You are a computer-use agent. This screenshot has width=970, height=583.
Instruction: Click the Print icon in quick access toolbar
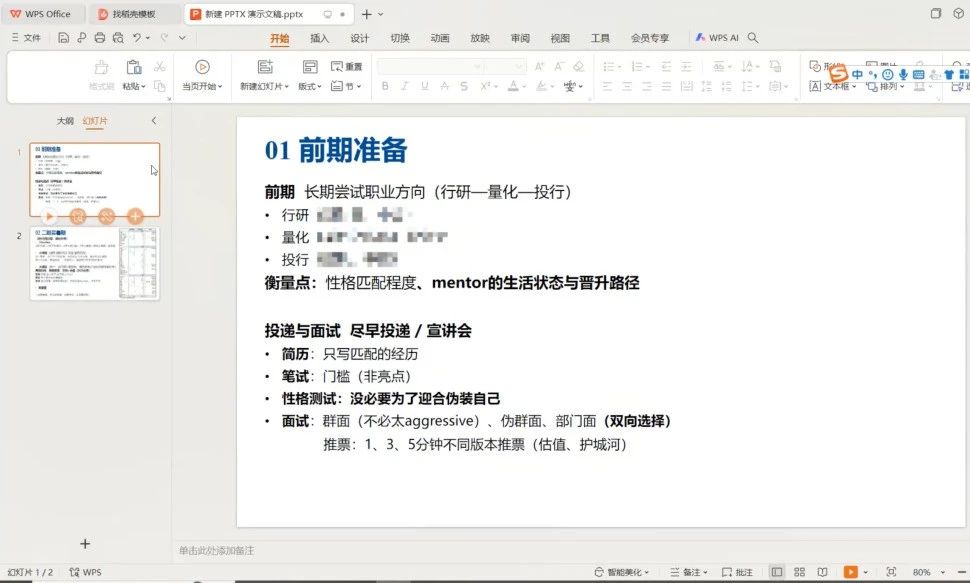(99, 38)
